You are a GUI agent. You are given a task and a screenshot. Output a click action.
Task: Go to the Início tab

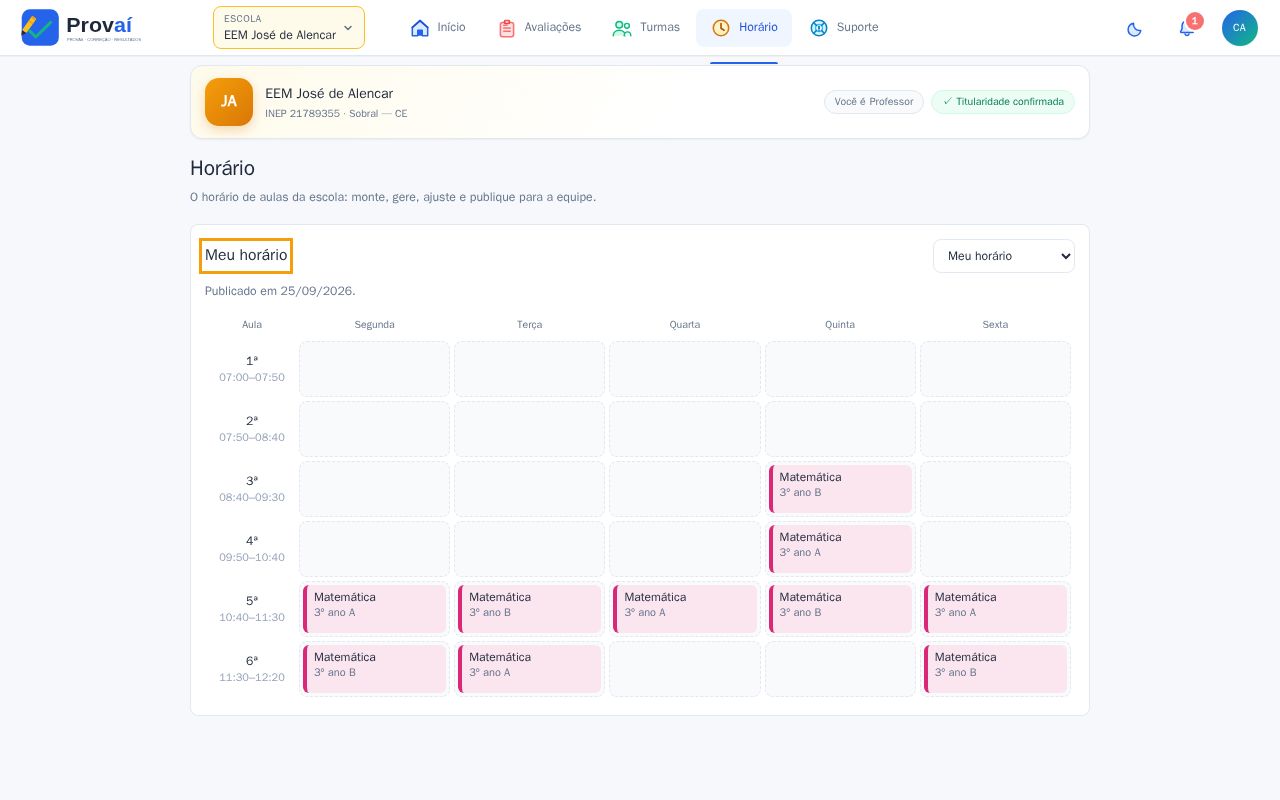(438, 28)
